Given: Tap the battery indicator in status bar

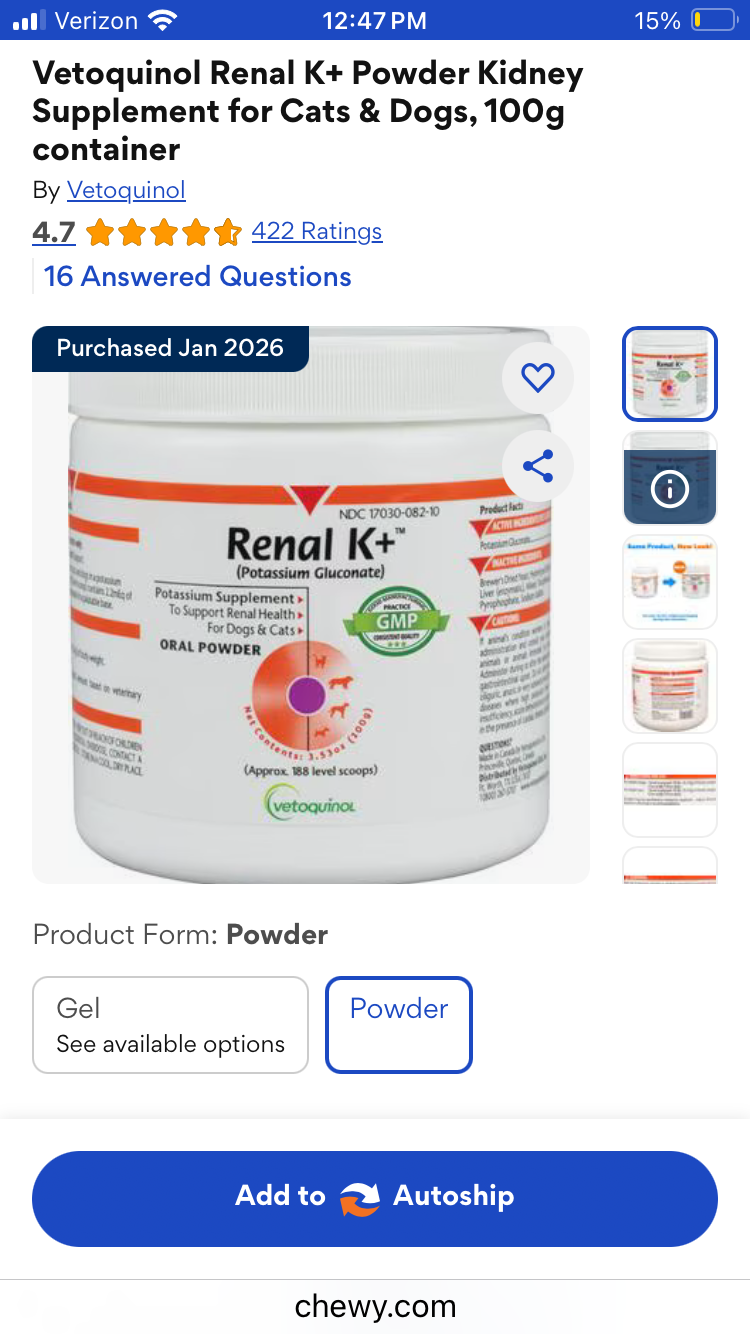Looking at the screenshot, I should (714, 20).
